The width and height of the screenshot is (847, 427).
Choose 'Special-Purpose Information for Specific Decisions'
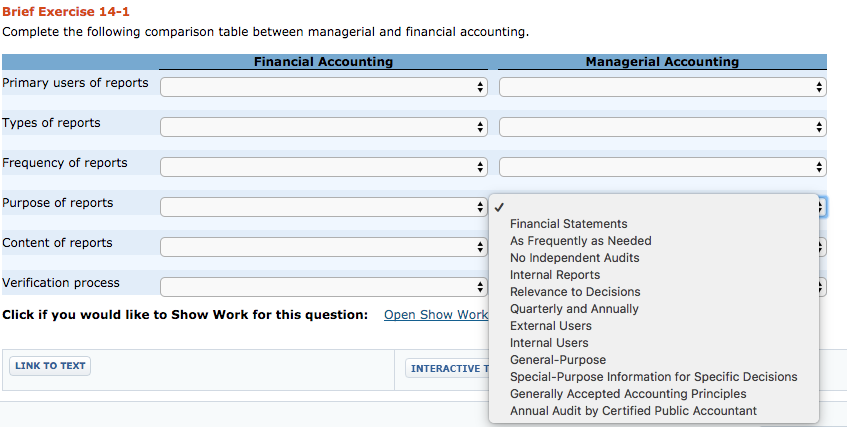[654, 377]
